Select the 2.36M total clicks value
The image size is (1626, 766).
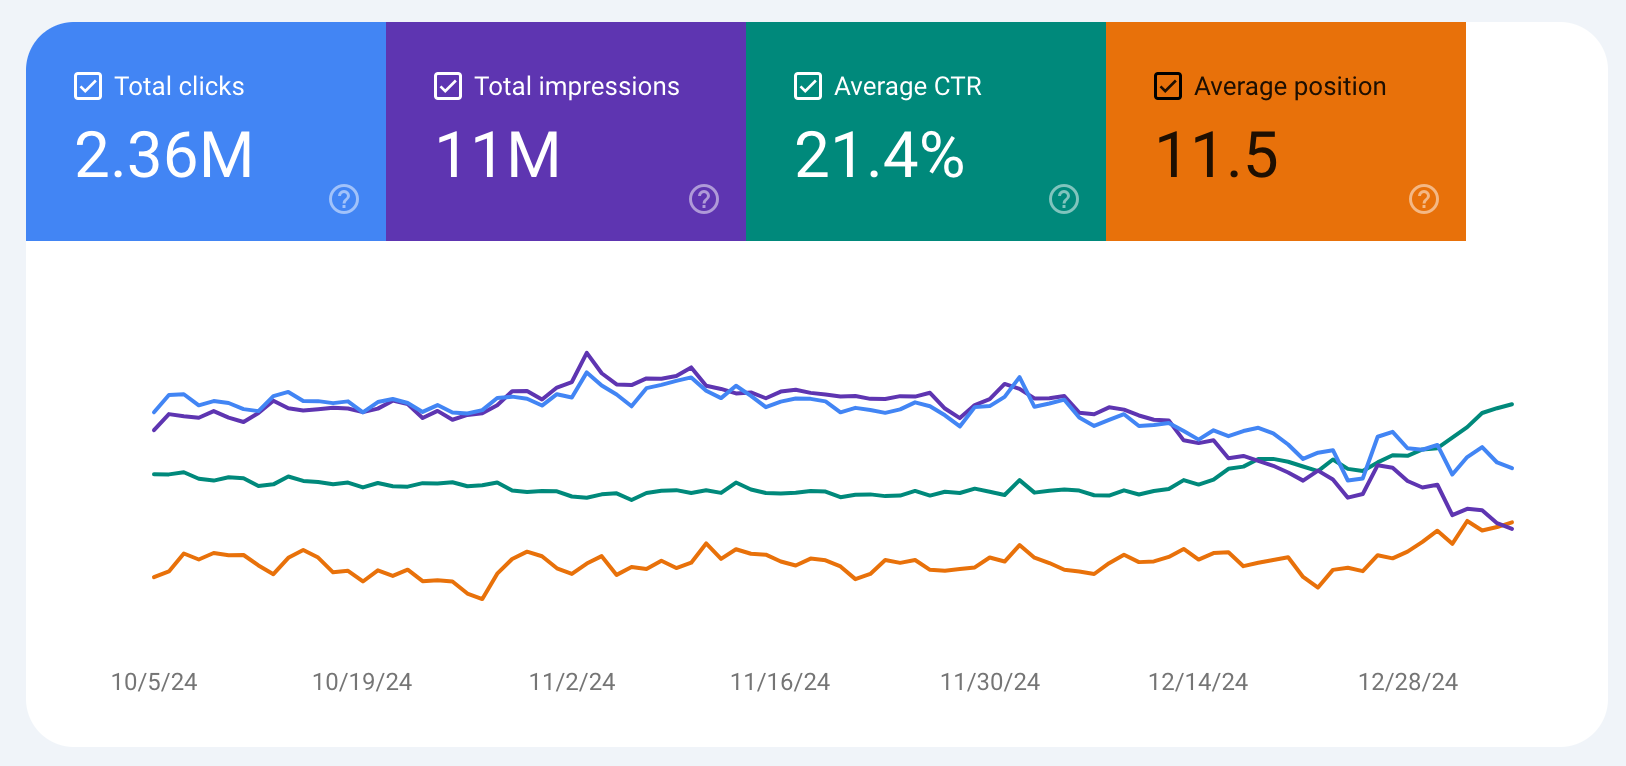tap(164, 155)
